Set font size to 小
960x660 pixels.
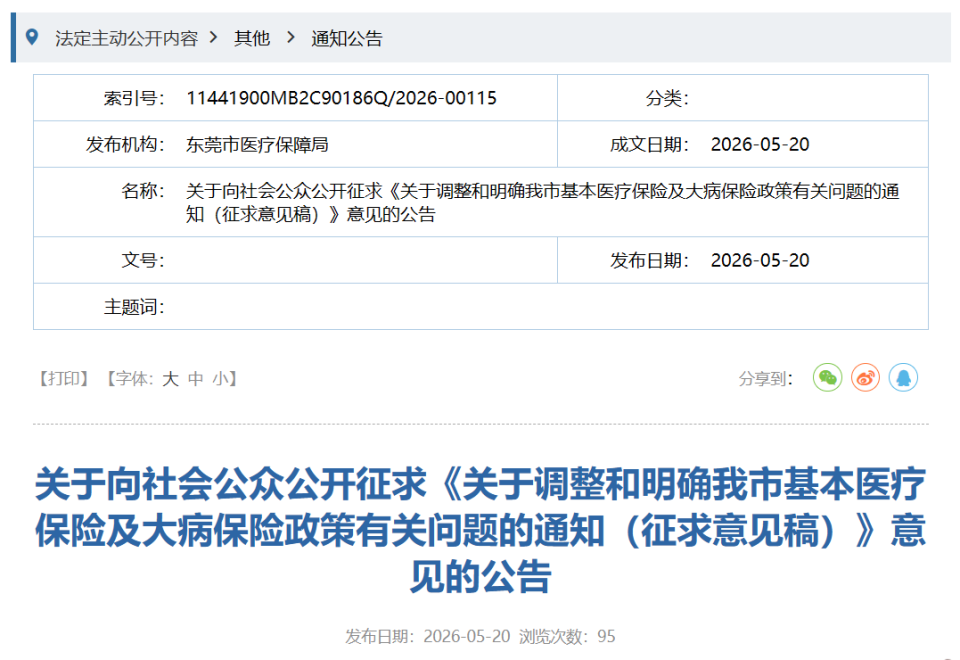(220, 379)
